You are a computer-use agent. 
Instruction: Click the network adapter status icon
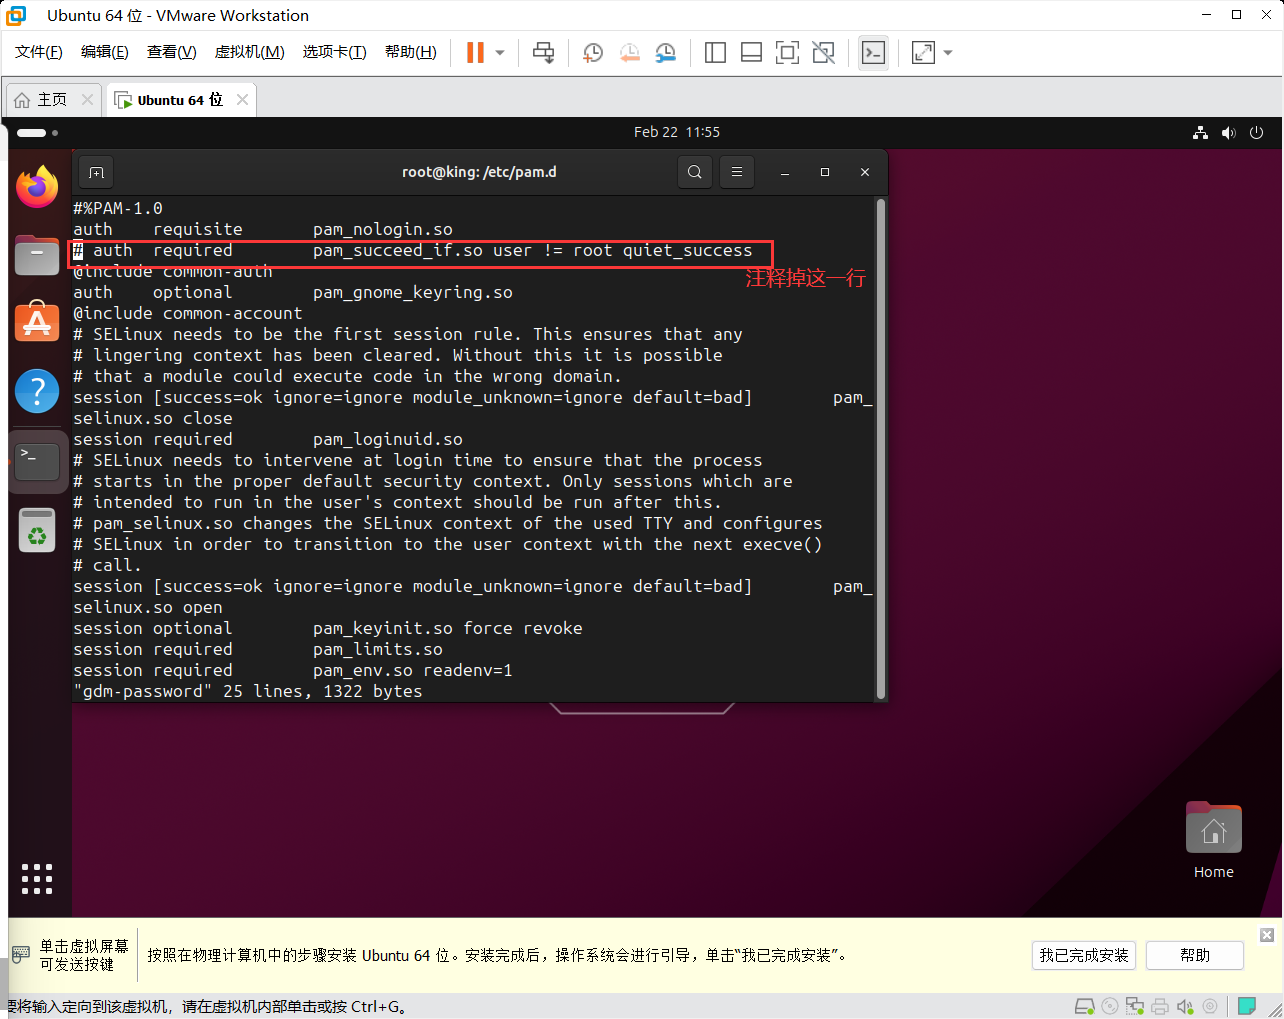[x=1134, y=1006]
